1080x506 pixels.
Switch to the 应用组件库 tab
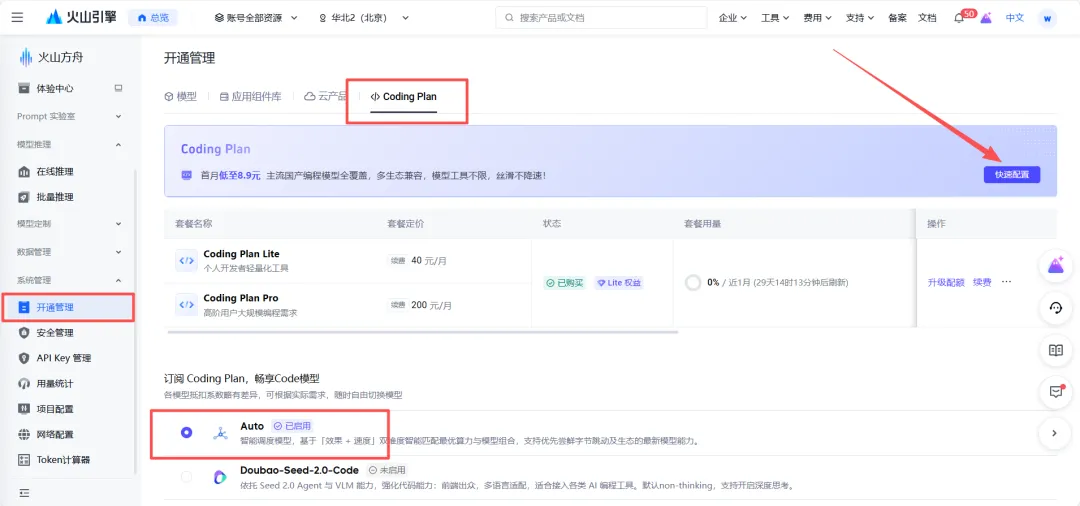[250, 96]
